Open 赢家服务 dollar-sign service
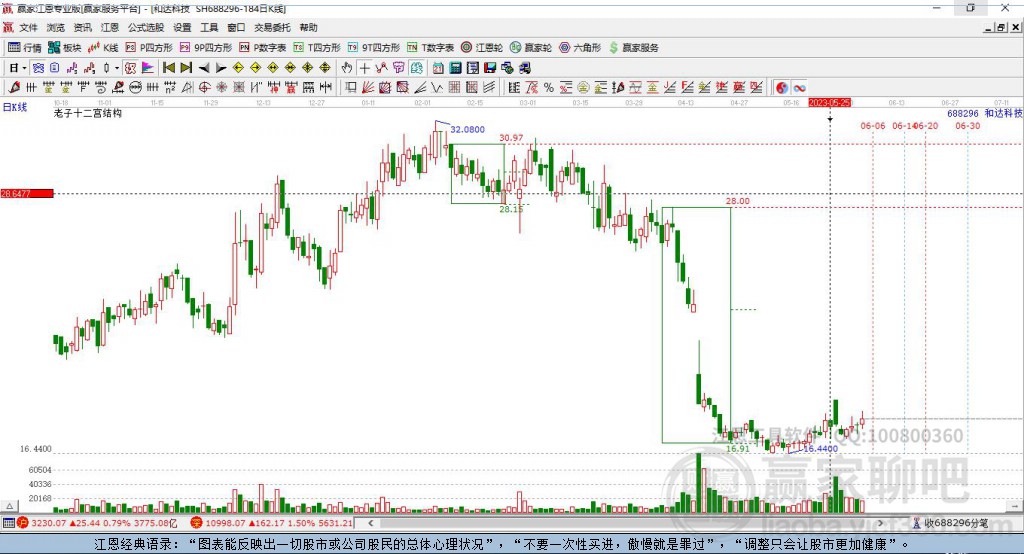 pyautogui.click(x=634, y=48)
